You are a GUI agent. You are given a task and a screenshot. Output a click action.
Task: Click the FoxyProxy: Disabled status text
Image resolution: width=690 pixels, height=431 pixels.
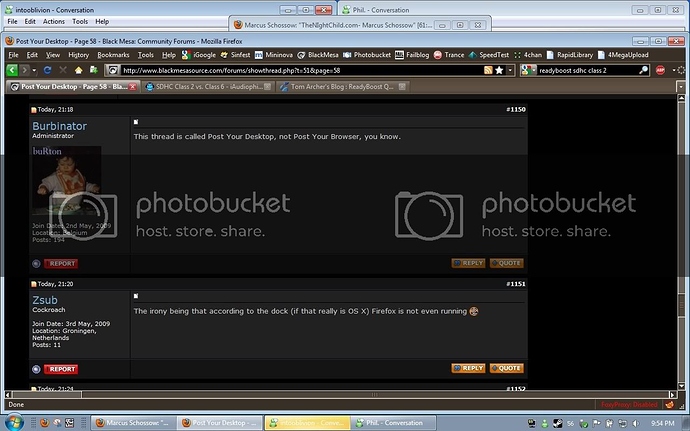629,405
